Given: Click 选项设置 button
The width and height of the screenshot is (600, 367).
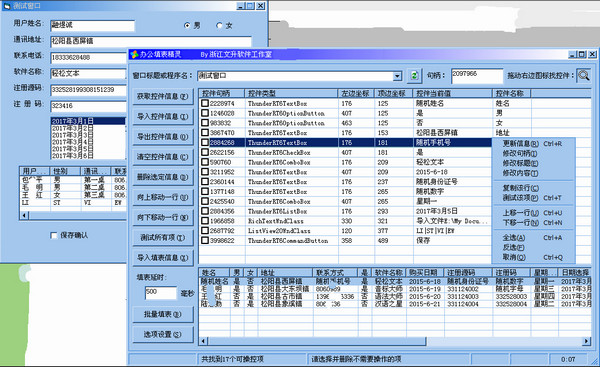Looking at the screenshot, I should pyautogui.click(x=163, y=334).
